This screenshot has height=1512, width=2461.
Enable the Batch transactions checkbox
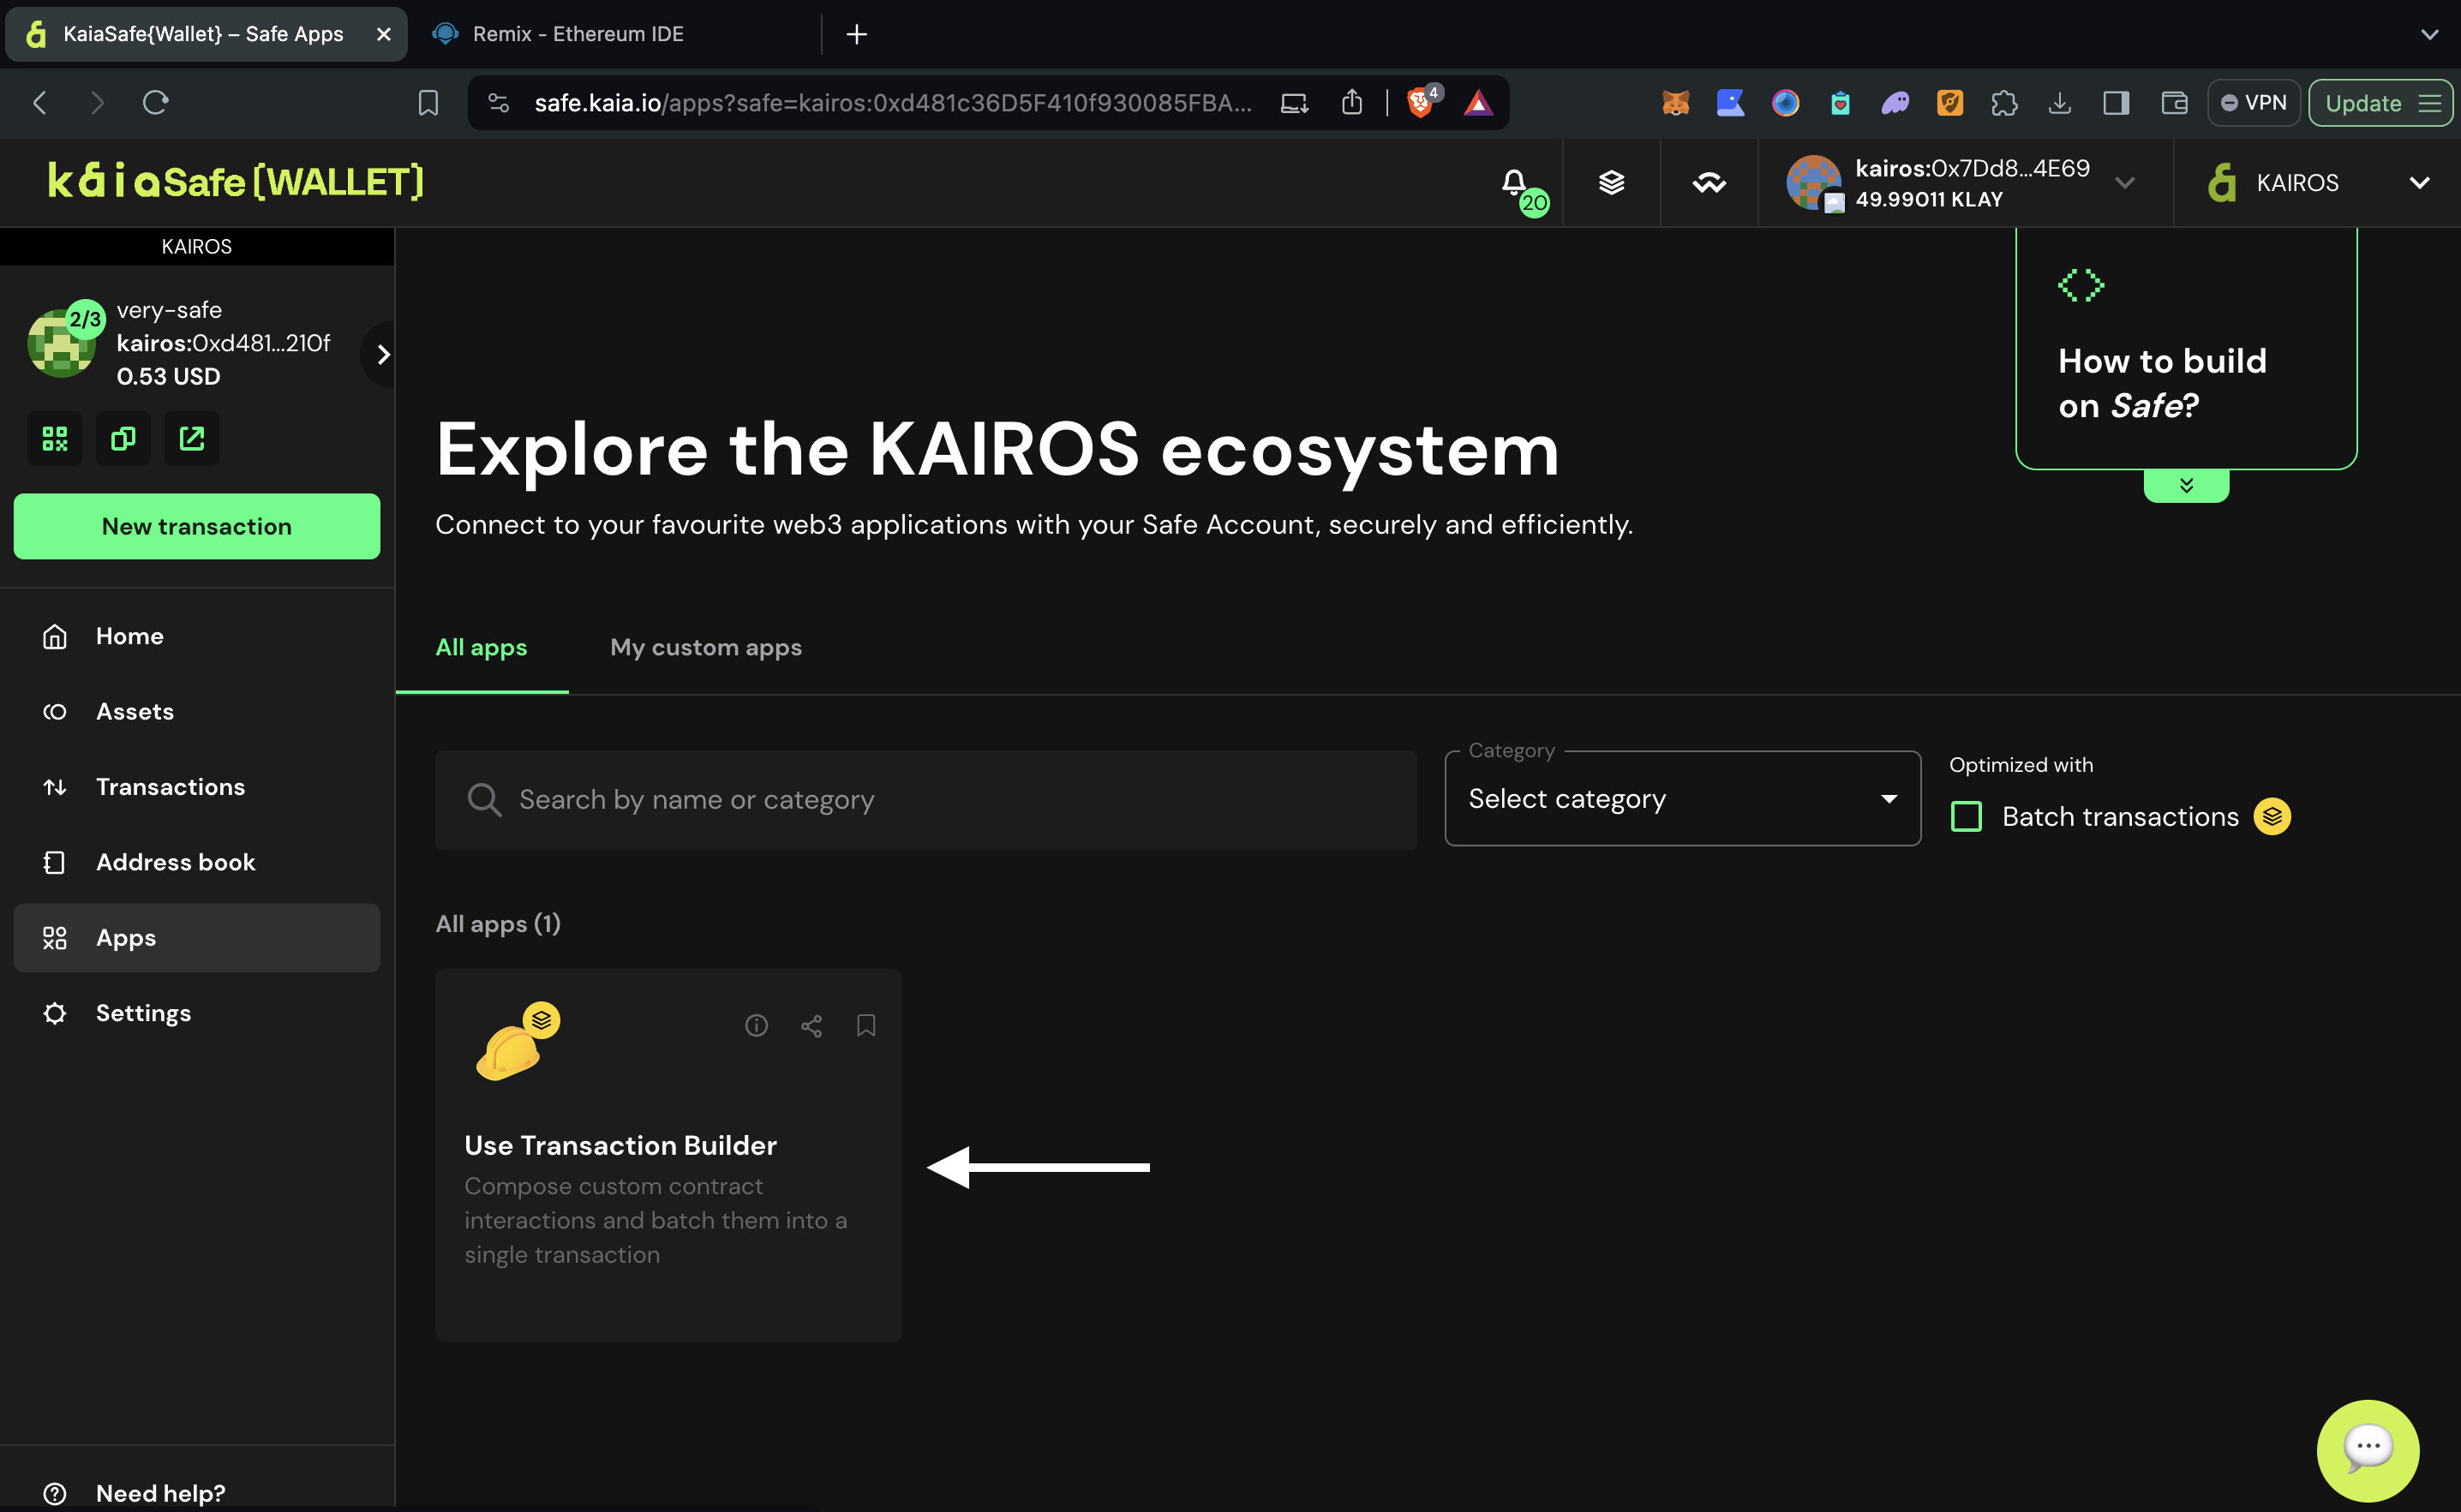[1966, 817]
